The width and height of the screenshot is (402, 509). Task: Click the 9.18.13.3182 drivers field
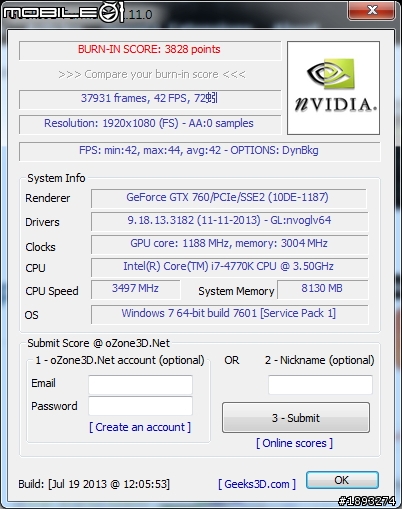[x=229, y=221]
